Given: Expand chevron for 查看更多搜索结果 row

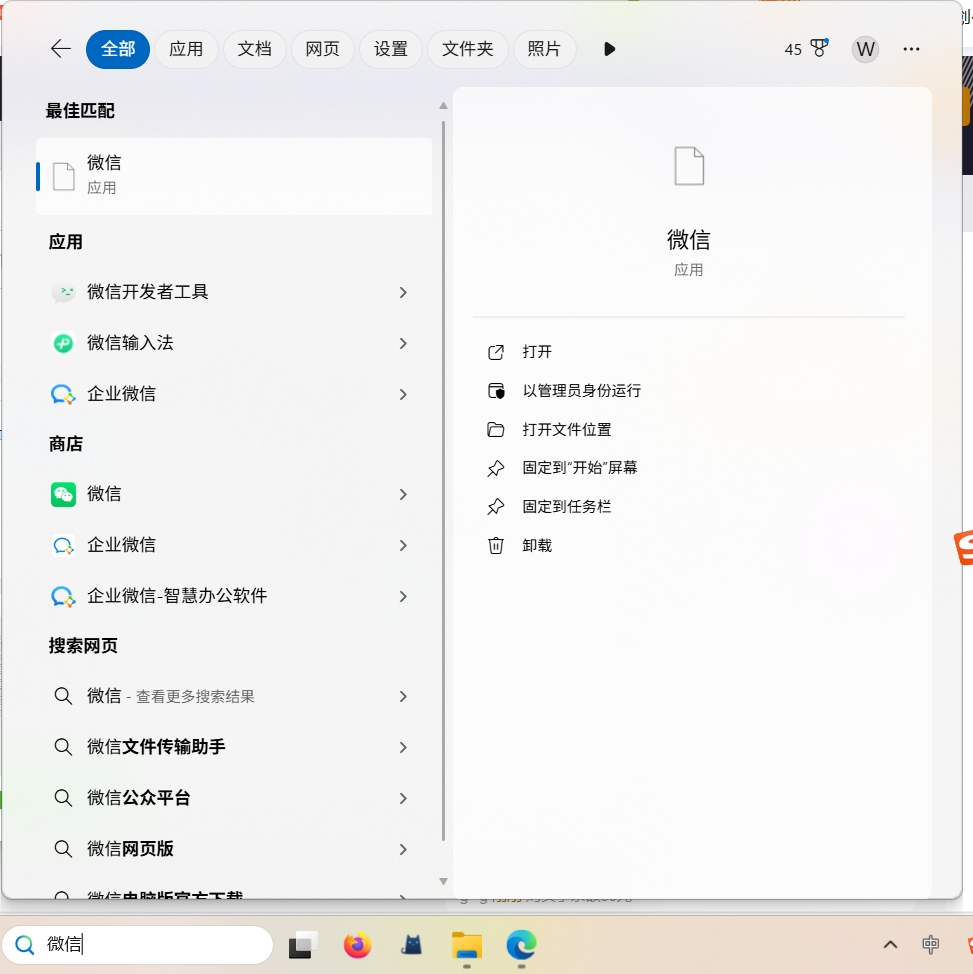Looking at the screenshot, I should coord(403,696).
